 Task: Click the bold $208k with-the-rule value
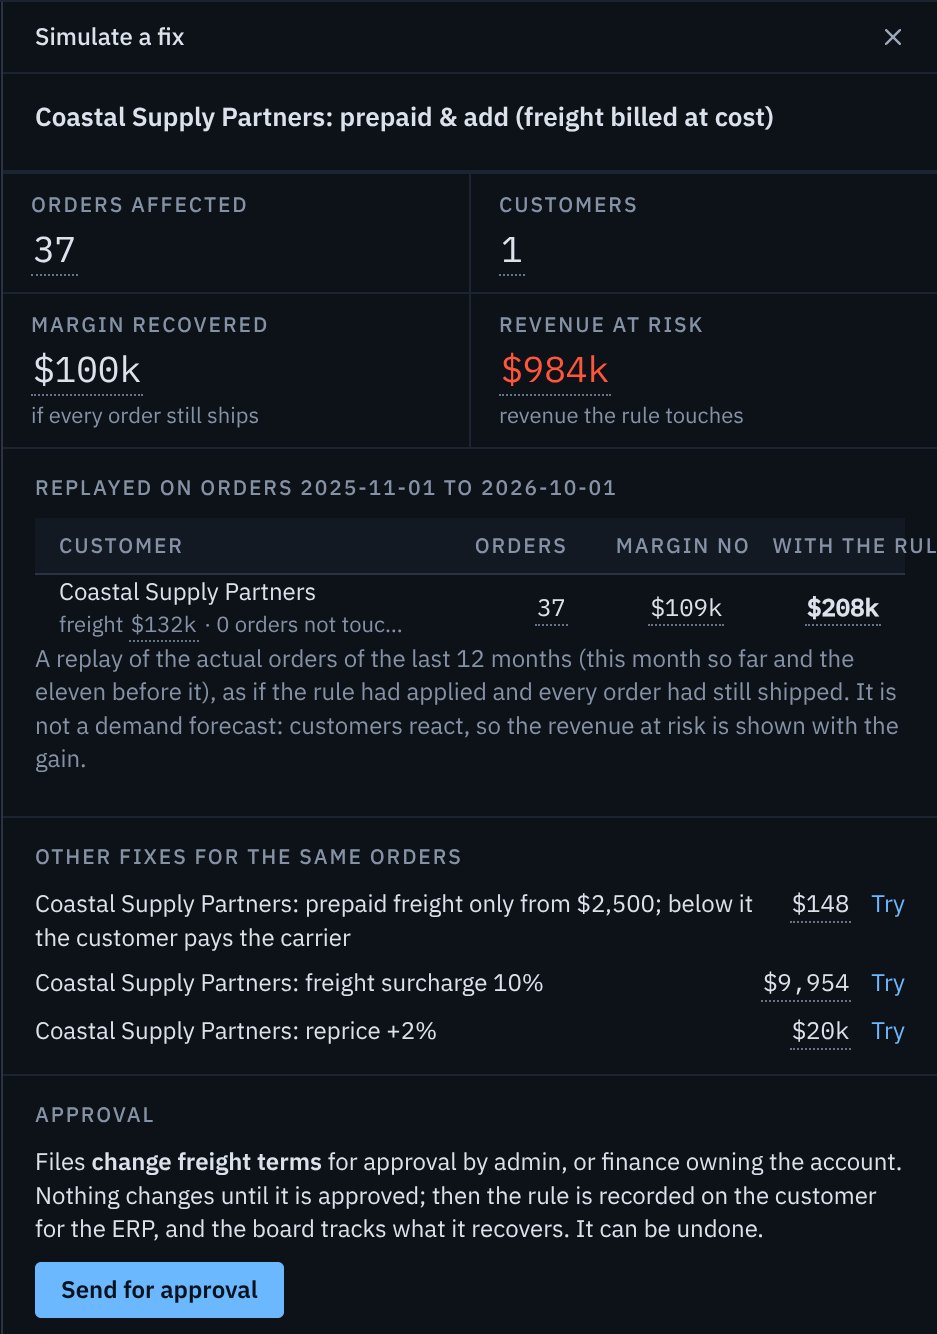[843, 608]
